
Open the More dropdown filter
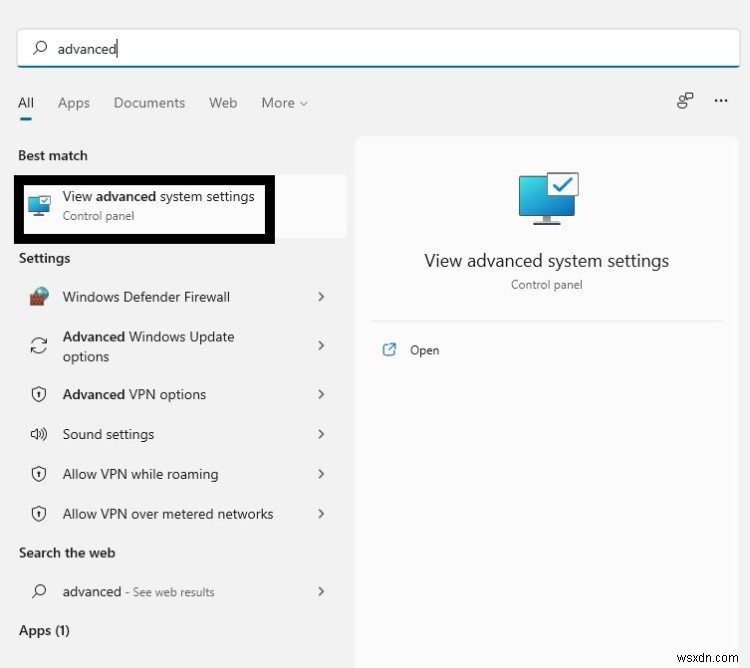click(284, 103)
